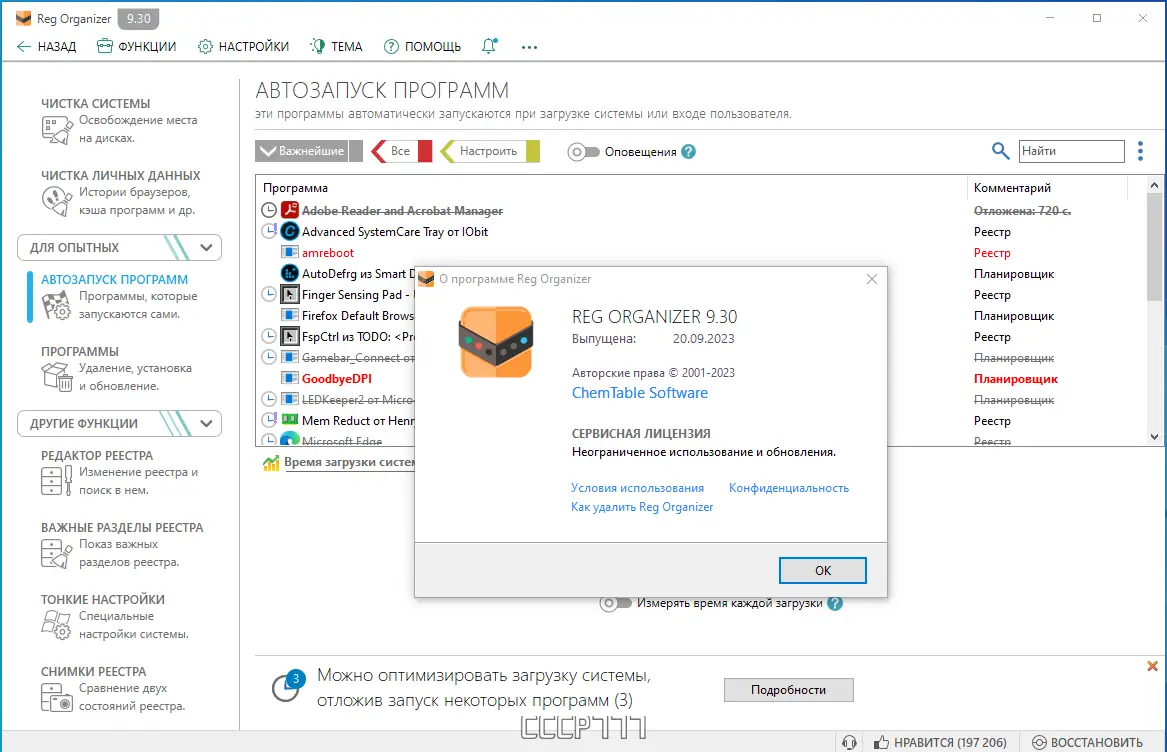Open ChemTable Software link
Image resolution: width=1167 pixels, height=752 pixels.
(639, 393)
